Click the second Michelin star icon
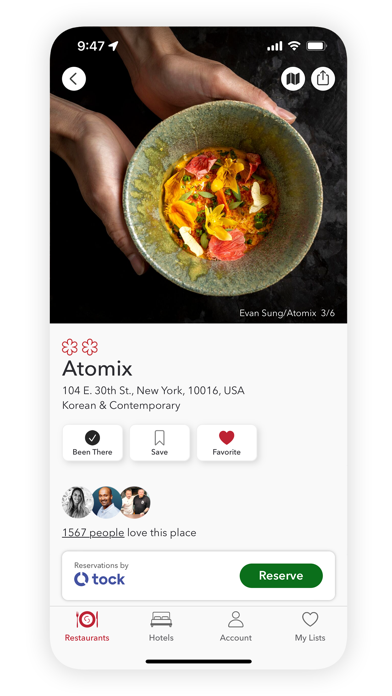The width and height of the screenshot is (392, 696). (90, 347)
